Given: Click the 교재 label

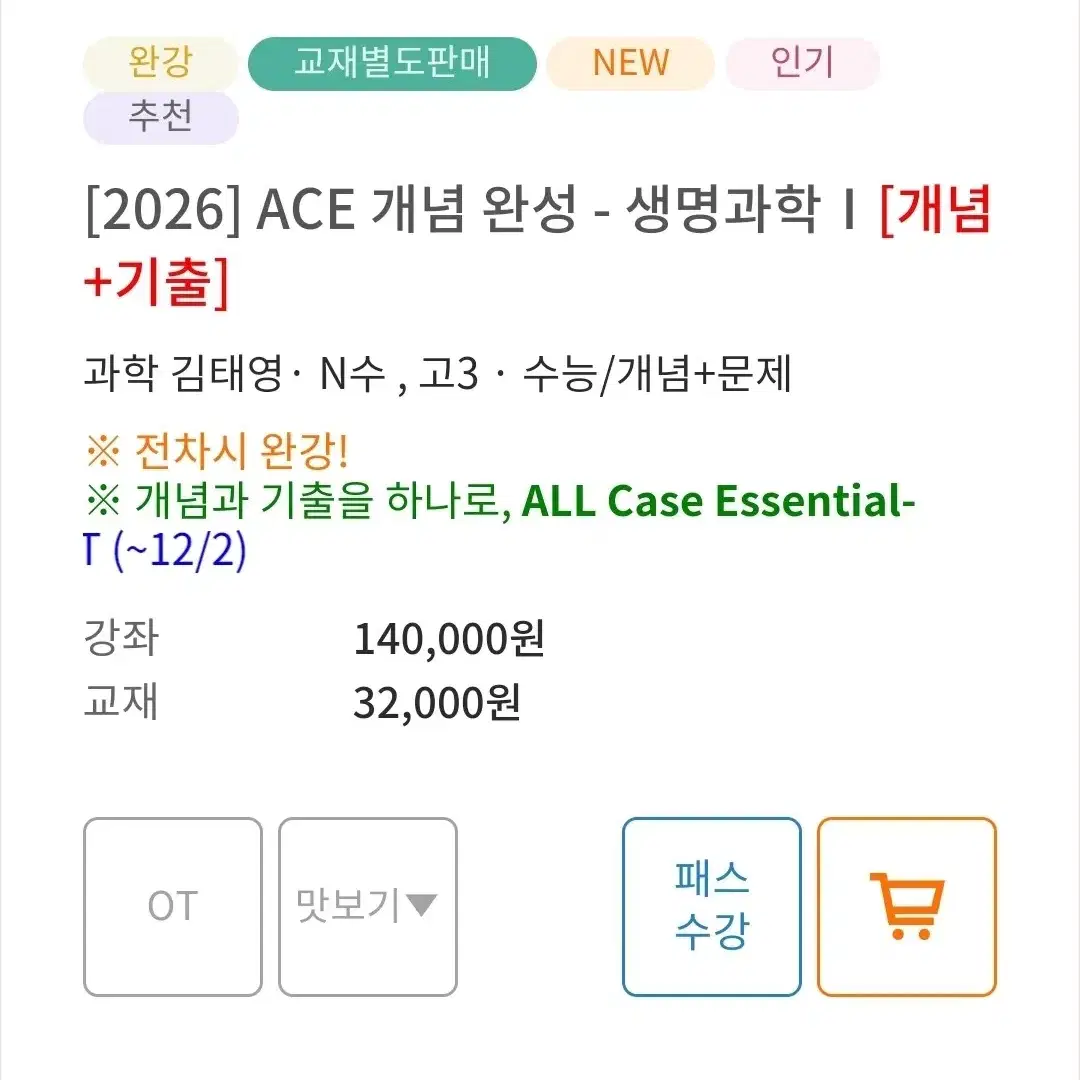Looking at the screenshot, I should click(121, 701).
